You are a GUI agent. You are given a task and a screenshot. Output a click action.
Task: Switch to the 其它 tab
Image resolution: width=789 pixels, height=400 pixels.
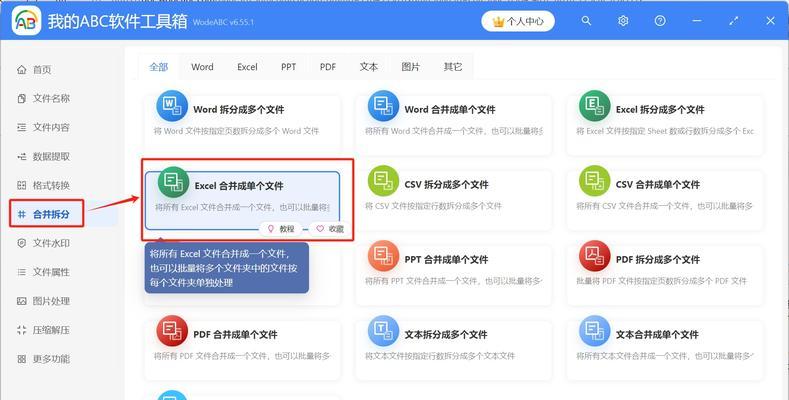453,67
